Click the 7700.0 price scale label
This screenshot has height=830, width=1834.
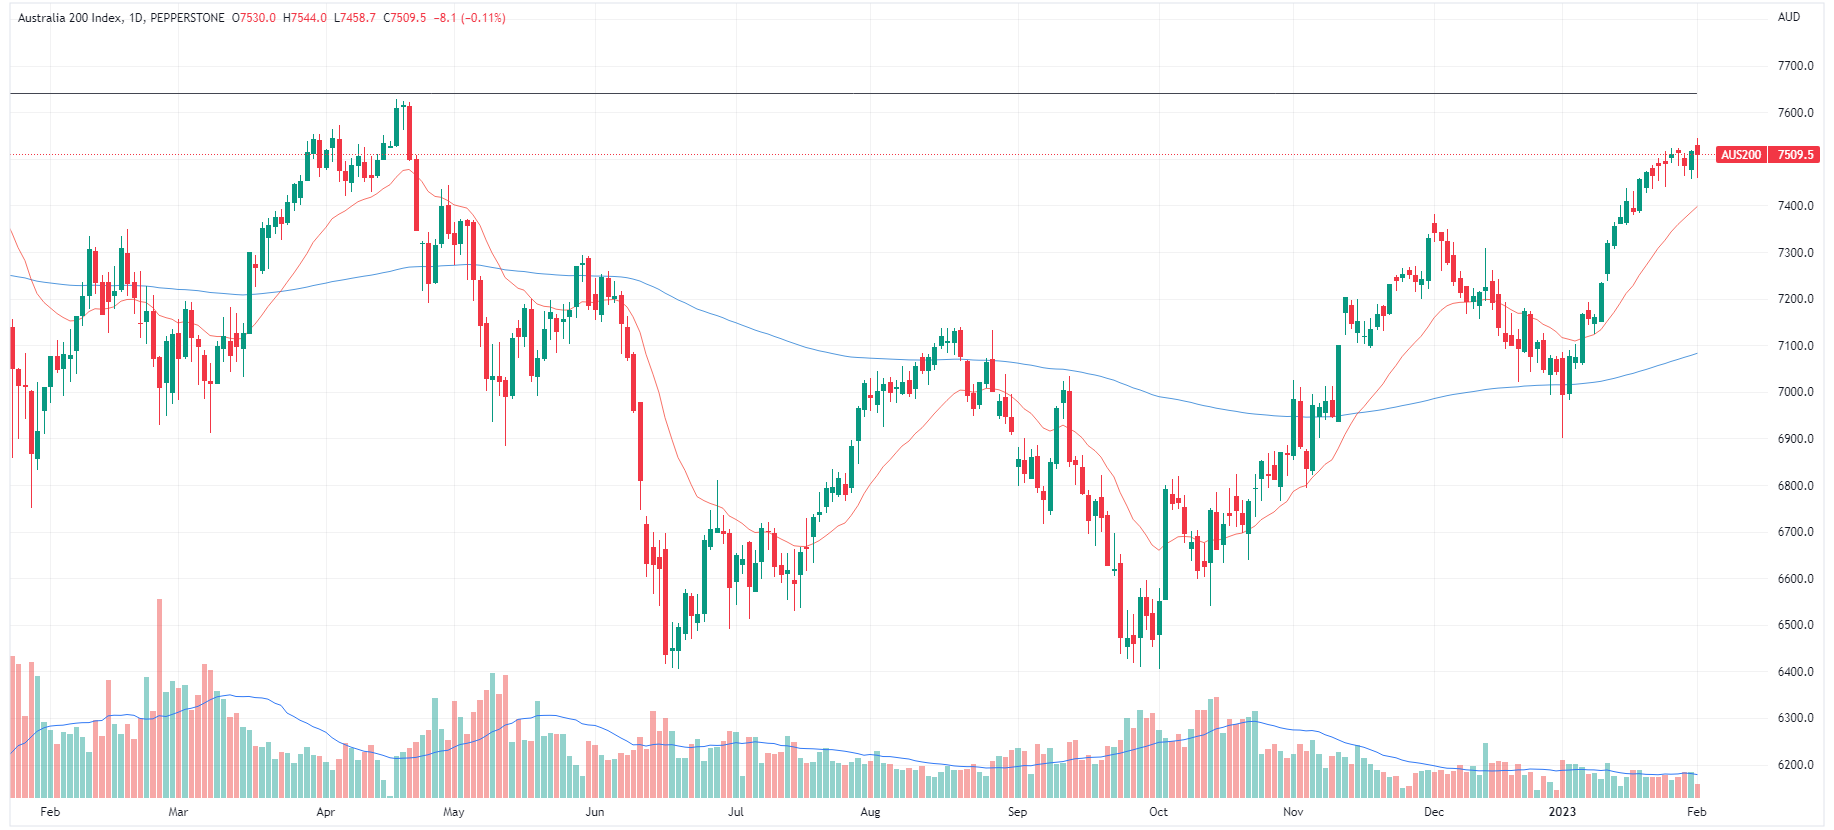pos(1796,66)
